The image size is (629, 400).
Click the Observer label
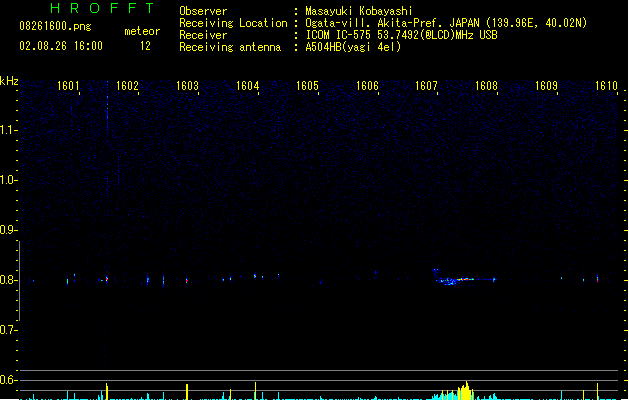tap(203, 11)
